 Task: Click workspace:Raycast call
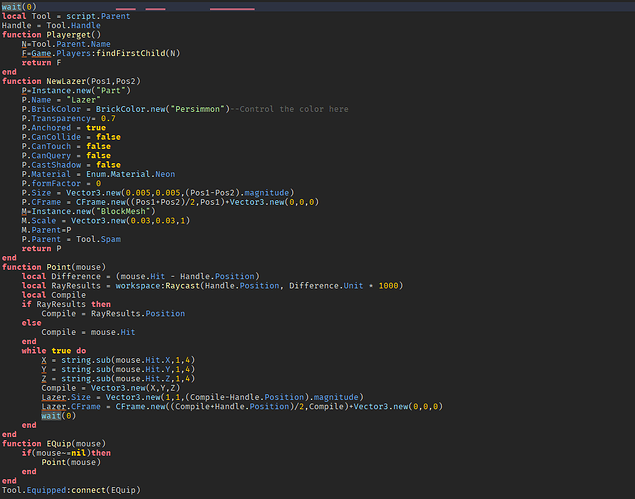[x=158, y=286]
